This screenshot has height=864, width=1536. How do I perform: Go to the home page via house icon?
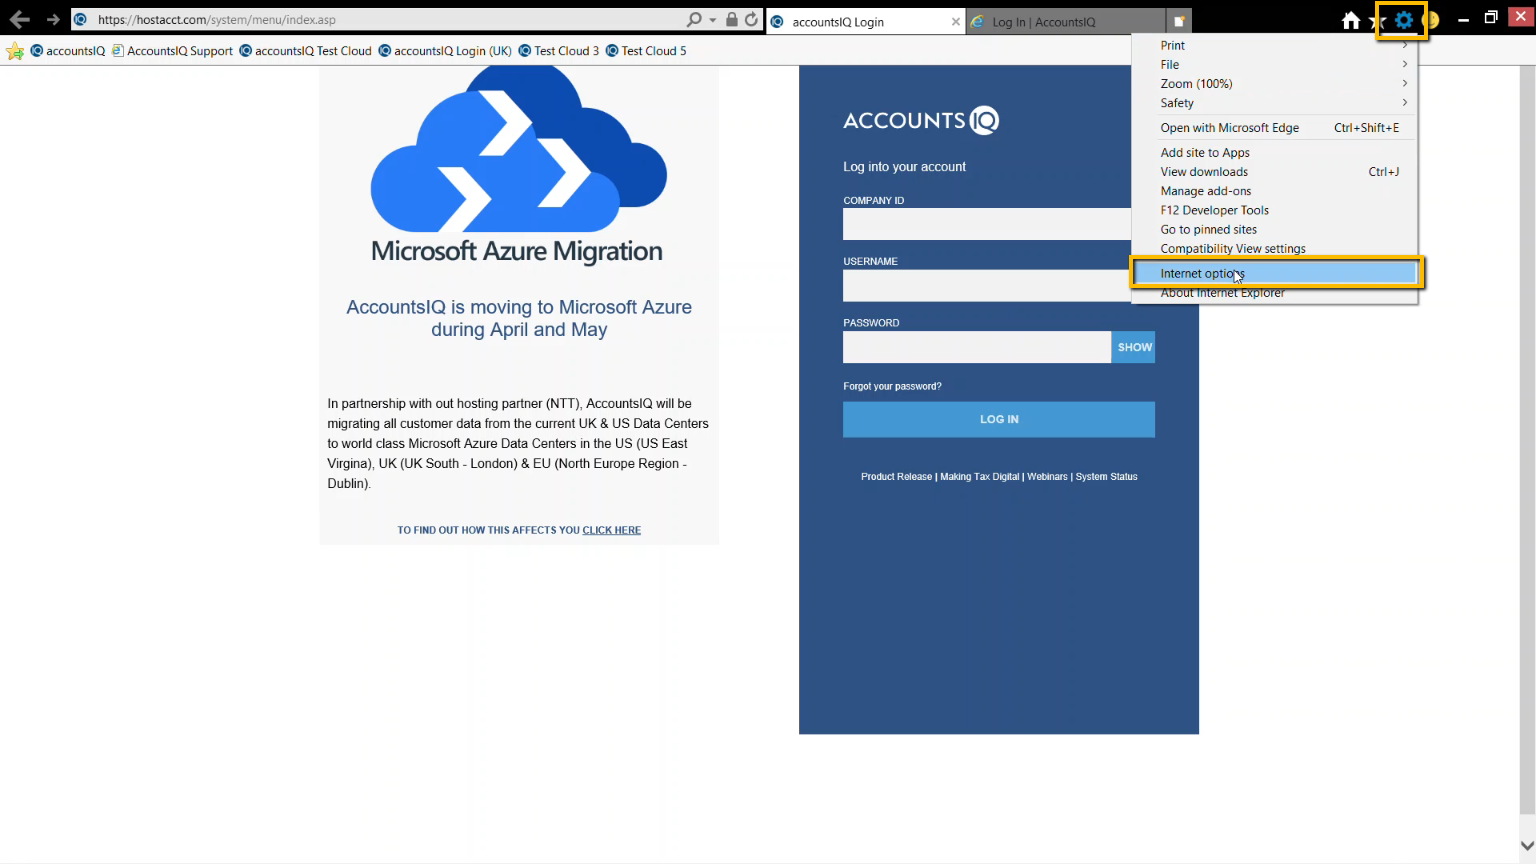pyautogui.click(x=1351, y=20)
